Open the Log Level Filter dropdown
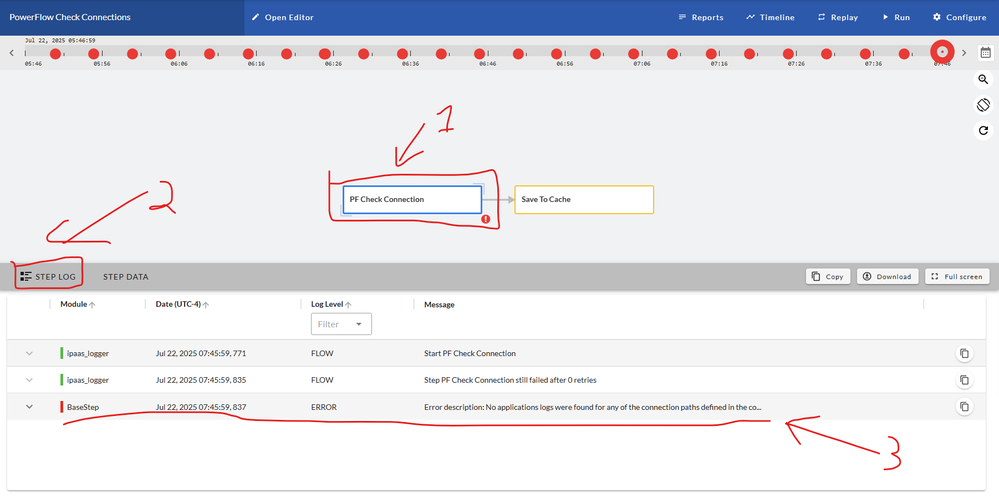Screen dimensions: 999x496 pyautogui.click(x=341, y=324)
